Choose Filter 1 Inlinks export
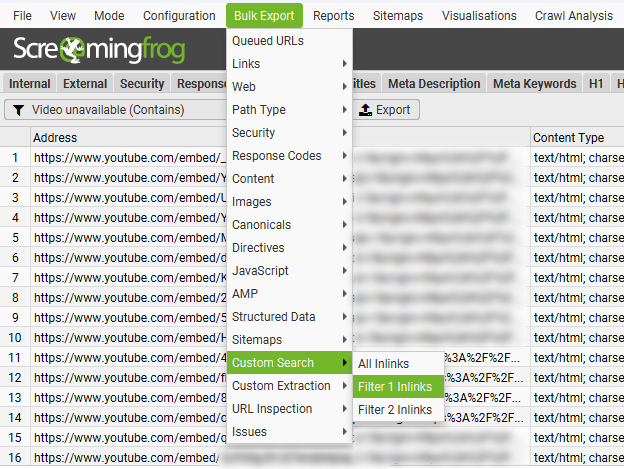The height and width of the screenshot is (469, 624). 398,387
